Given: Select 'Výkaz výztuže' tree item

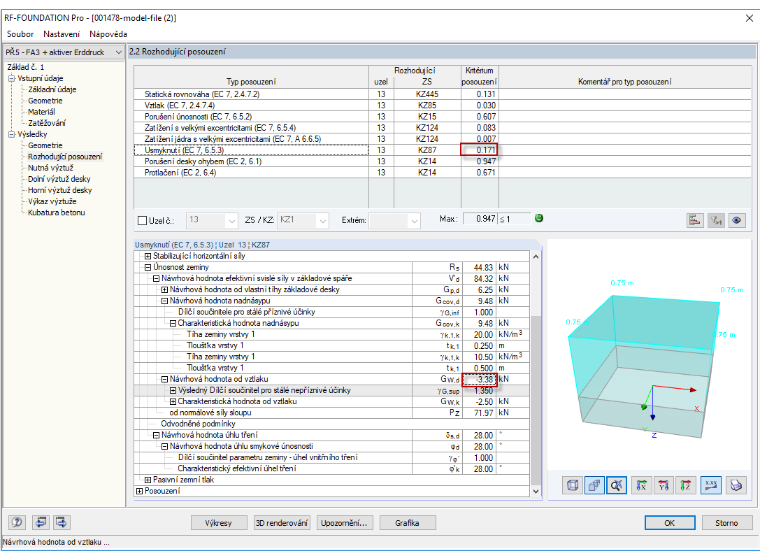Looking at the screenshot, I should [x=52, y=201].
